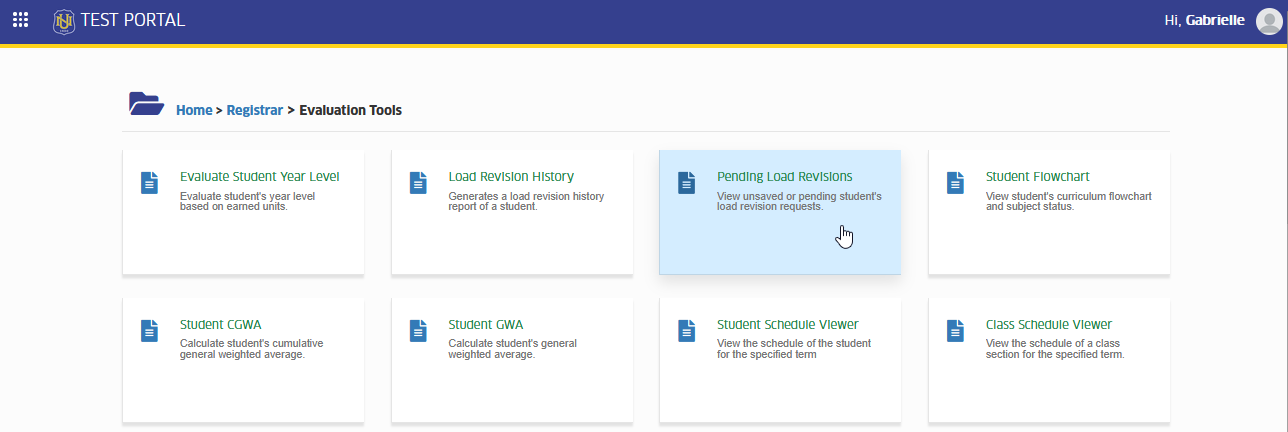This screenshot has width=1288, height=432.
Task: Click description 'Calculate student's general weighted average.'
Action: [x=513, y=349]
